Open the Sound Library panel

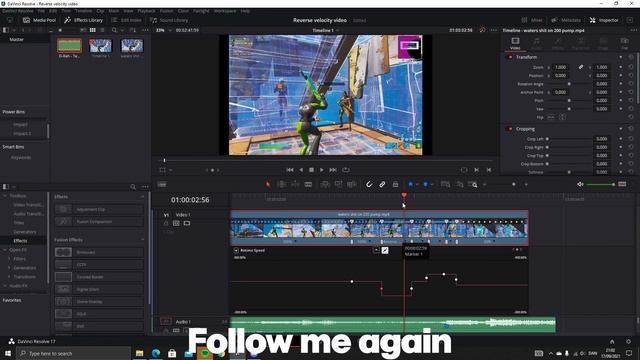pyautogui.click(x=169, y=20)
